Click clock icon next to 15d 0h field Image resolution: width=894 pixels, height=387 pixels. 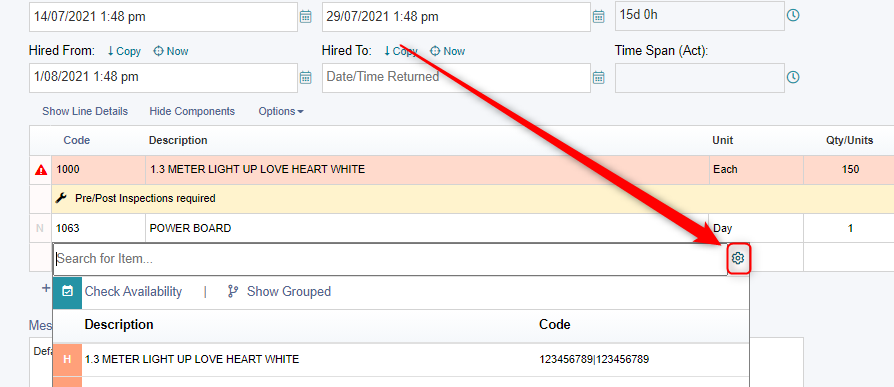coord(793,15)
